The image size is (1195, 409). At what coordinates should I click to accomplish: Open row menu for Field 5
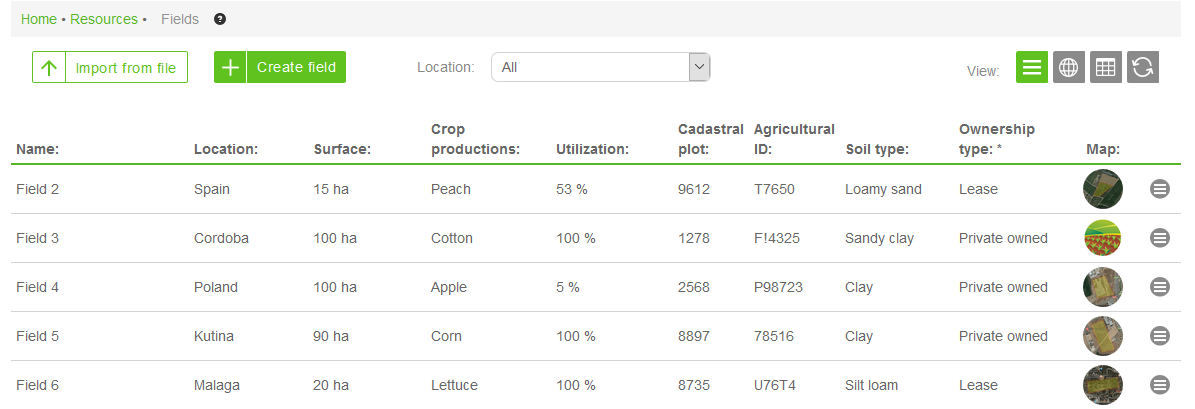(x=1160, y=336)
